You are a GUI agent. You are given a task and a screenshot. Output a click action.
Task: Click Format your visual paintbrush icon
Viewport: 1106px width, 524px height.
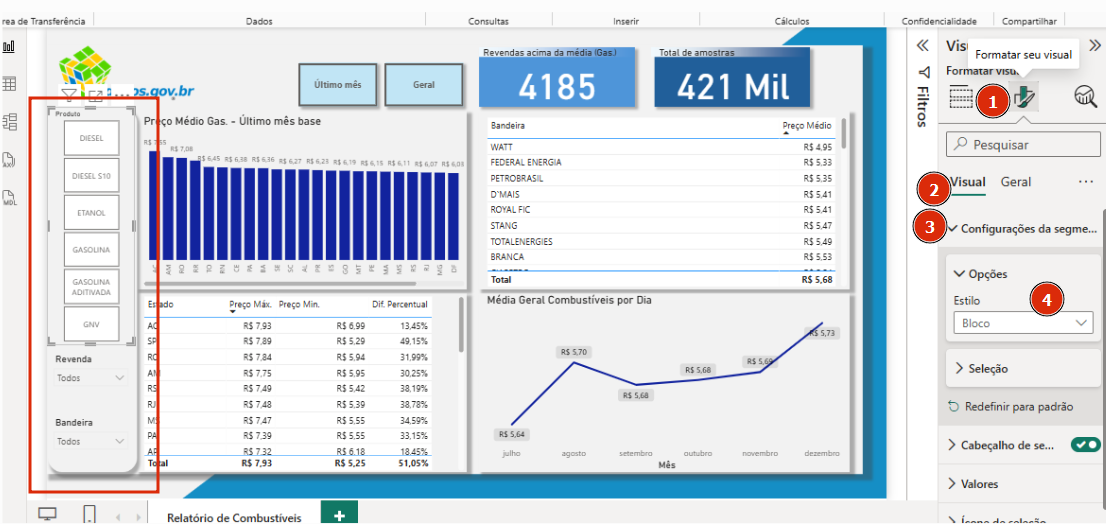[1023, 99]
